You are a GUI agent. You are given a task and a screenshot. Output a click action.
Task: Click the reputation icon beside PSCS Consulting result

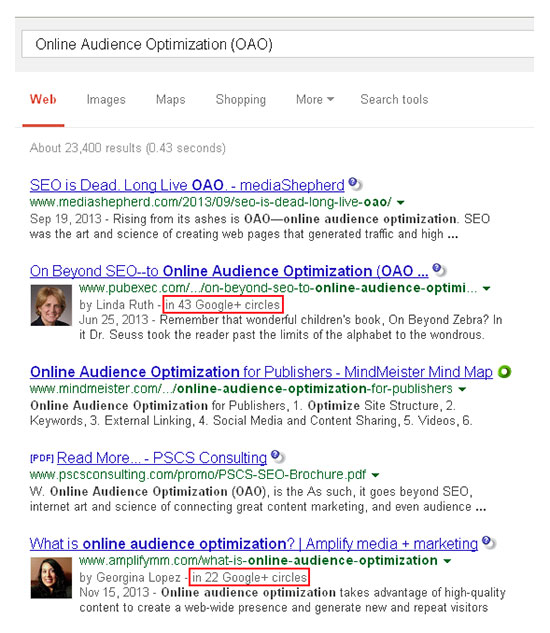[x=278, y=457]
